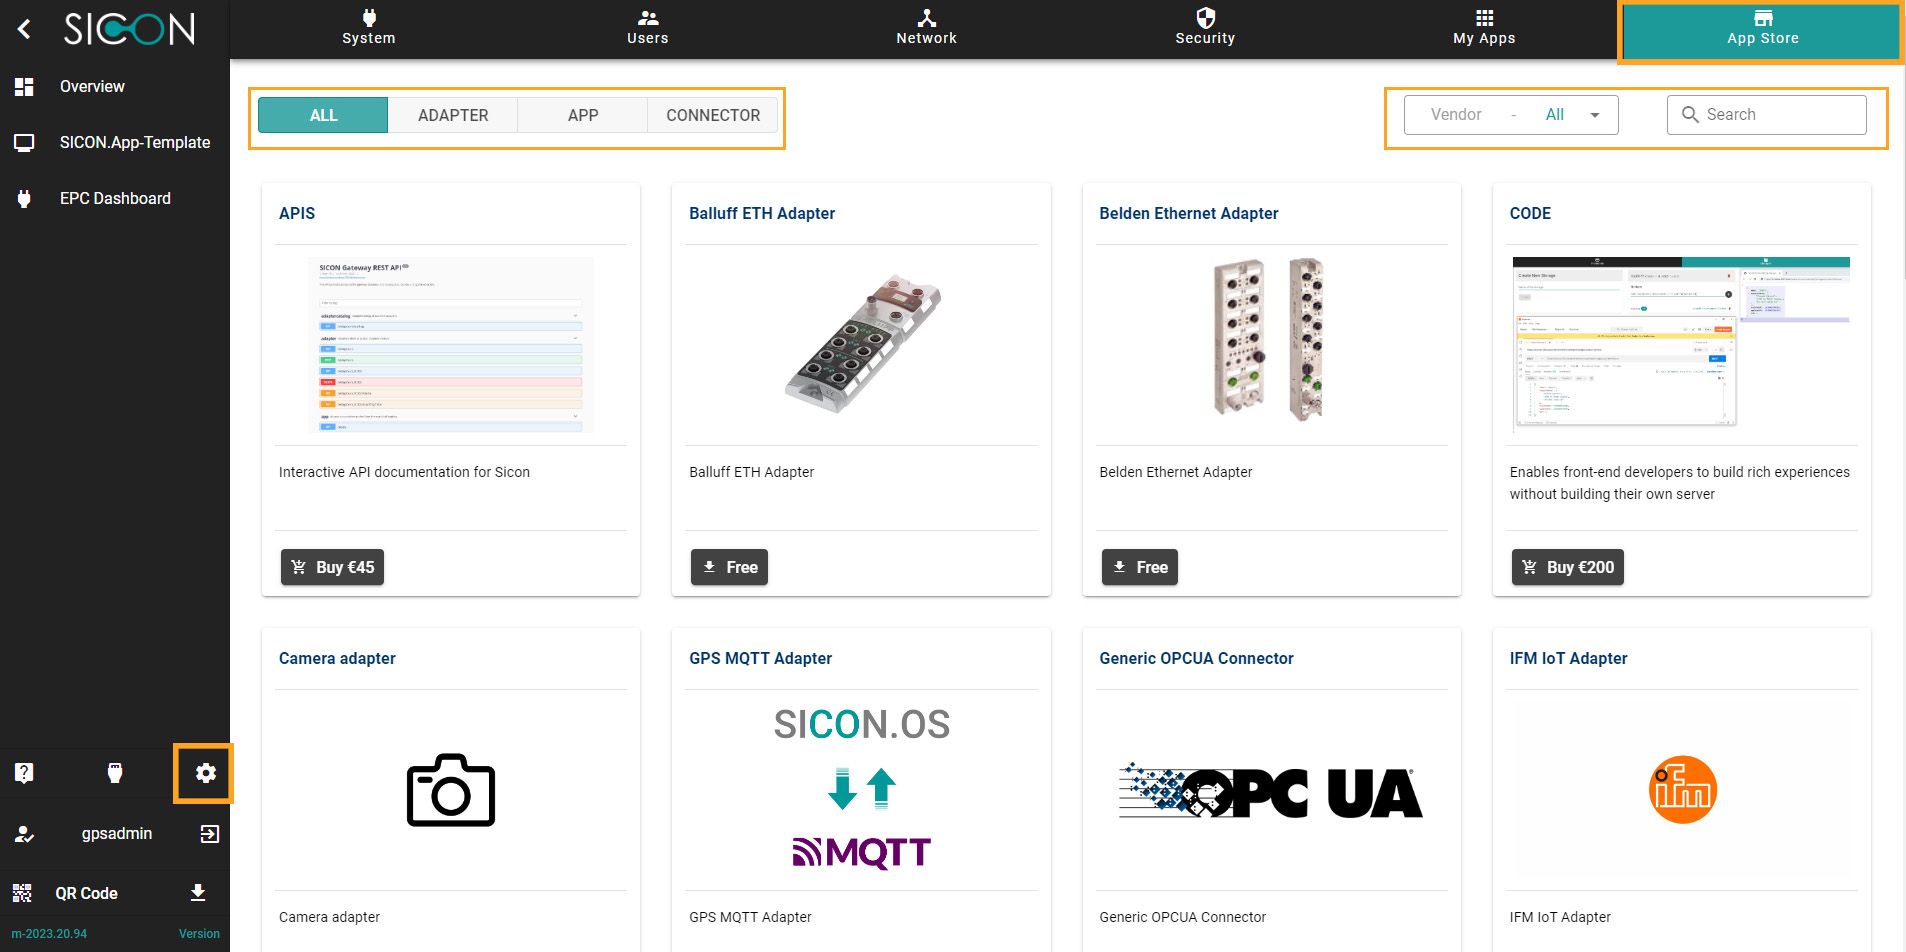The width and height of the screenshot is (1906, 952).
Task: Buy the APIS app for €45
Action: pos(333,567)
